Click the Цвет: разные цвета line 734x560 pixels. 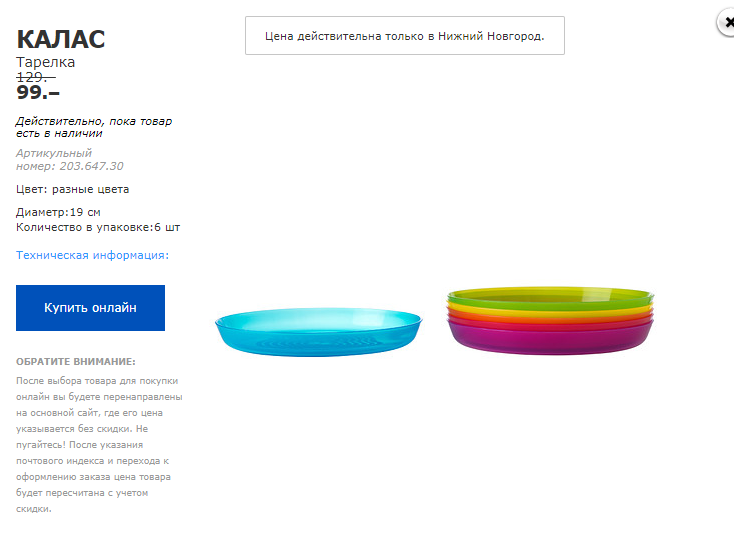pos(72,189)
